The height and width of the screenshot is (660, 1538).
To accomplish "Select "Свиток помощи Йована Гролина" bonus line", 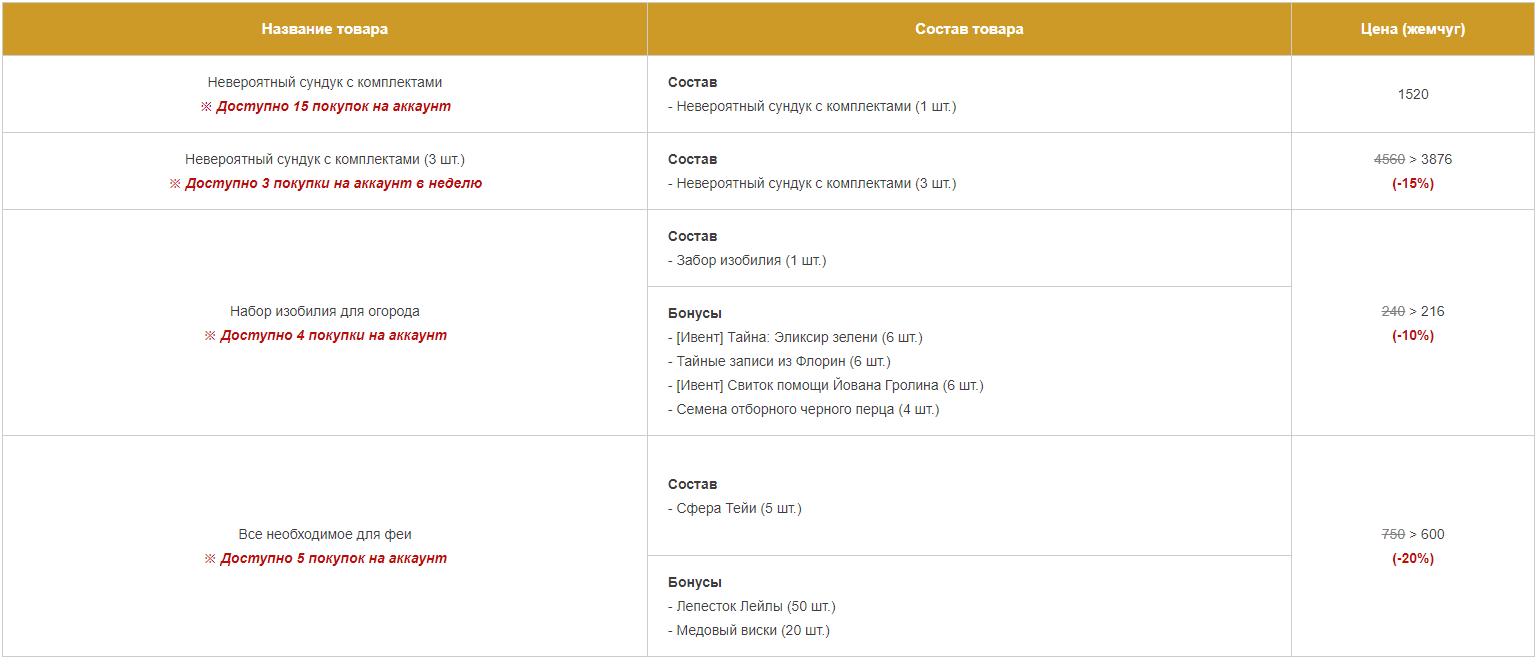I will [x=829, y=385].
